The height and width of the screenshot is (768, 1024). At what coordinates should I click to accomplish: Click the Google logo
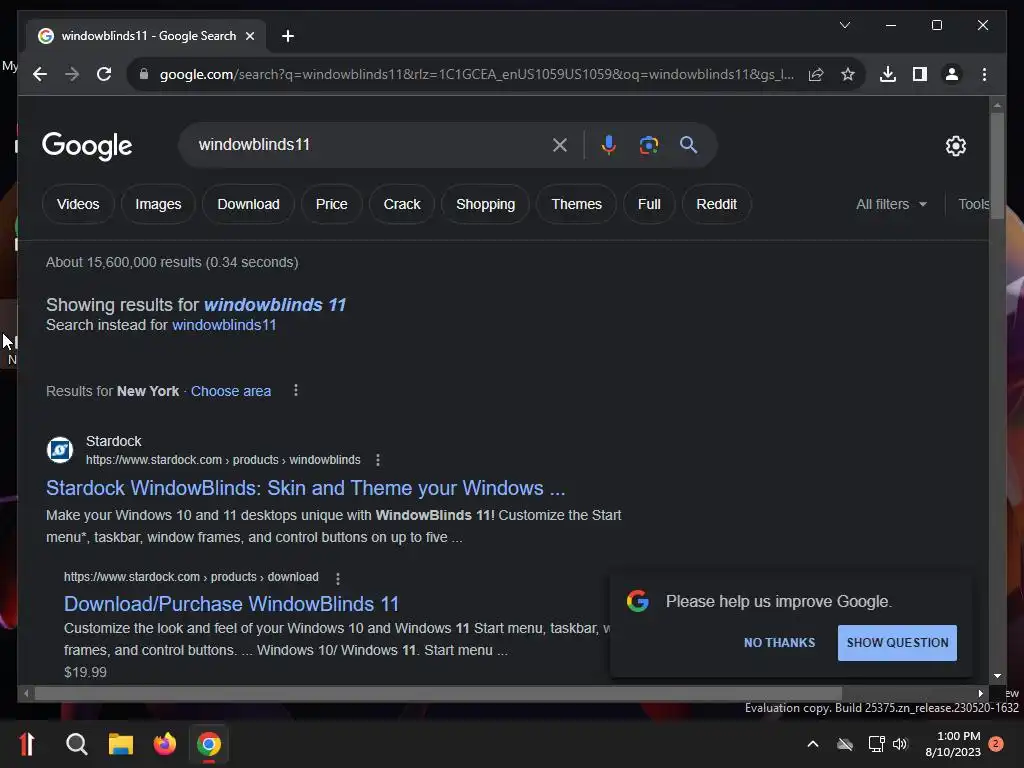pos(87,146)
